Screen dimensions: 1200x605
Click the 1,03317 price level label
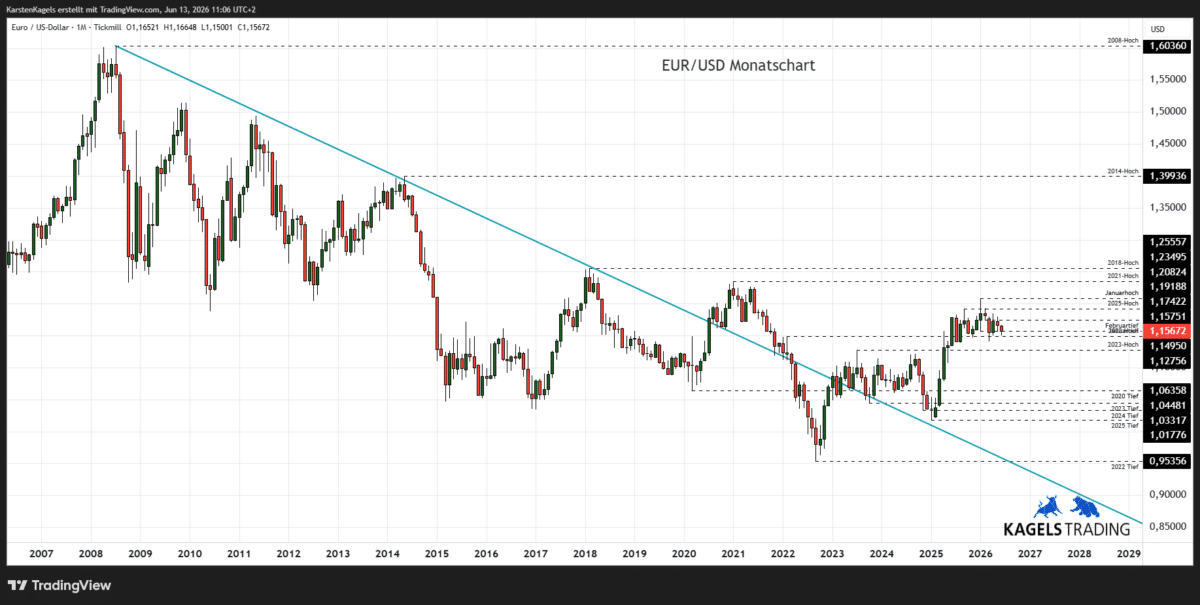1168,420
